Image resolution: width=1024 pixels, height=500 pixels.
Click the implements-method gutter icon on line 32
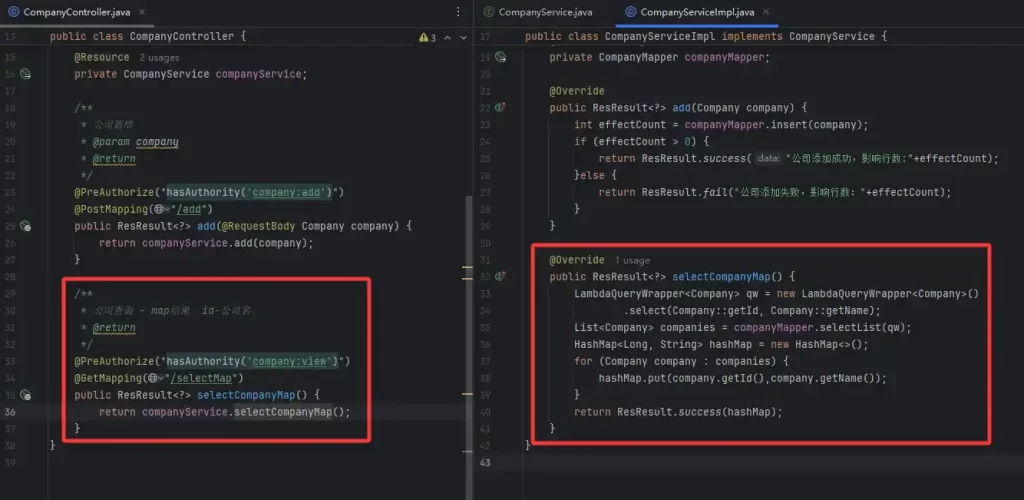click(x=499, y=277)
